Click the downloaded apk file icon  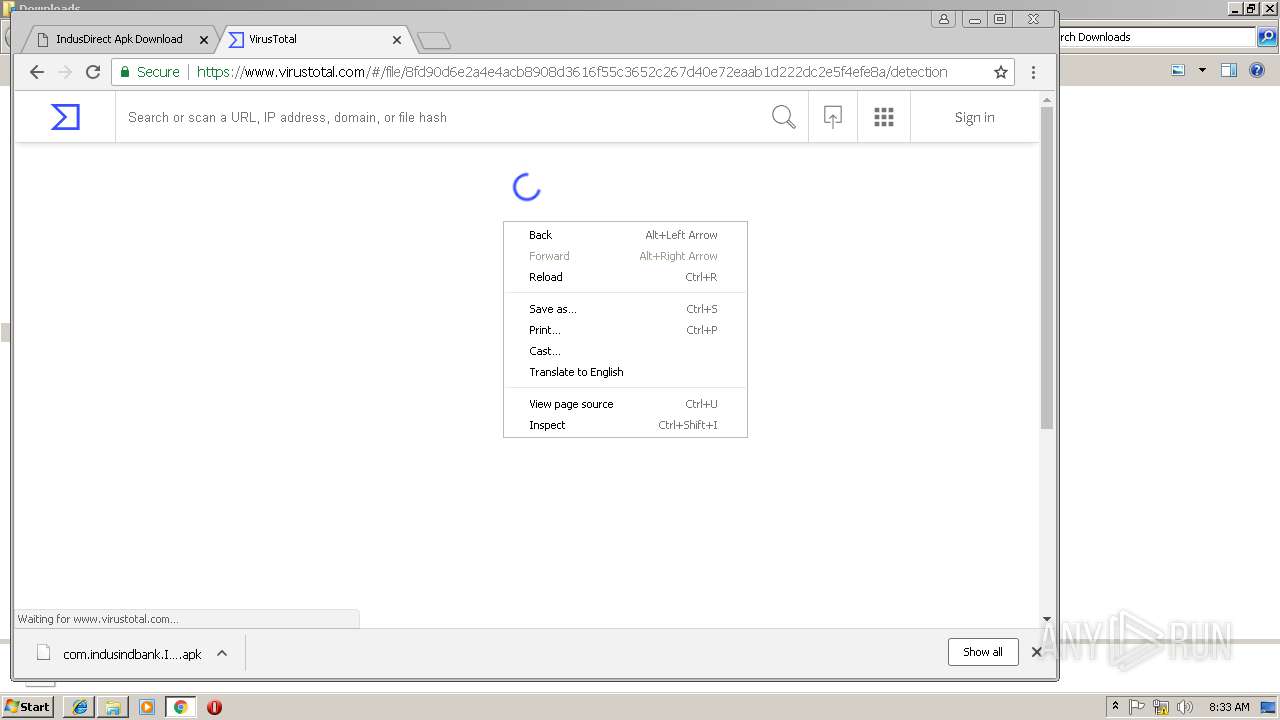pyautogui.click(x=43, y=653)
